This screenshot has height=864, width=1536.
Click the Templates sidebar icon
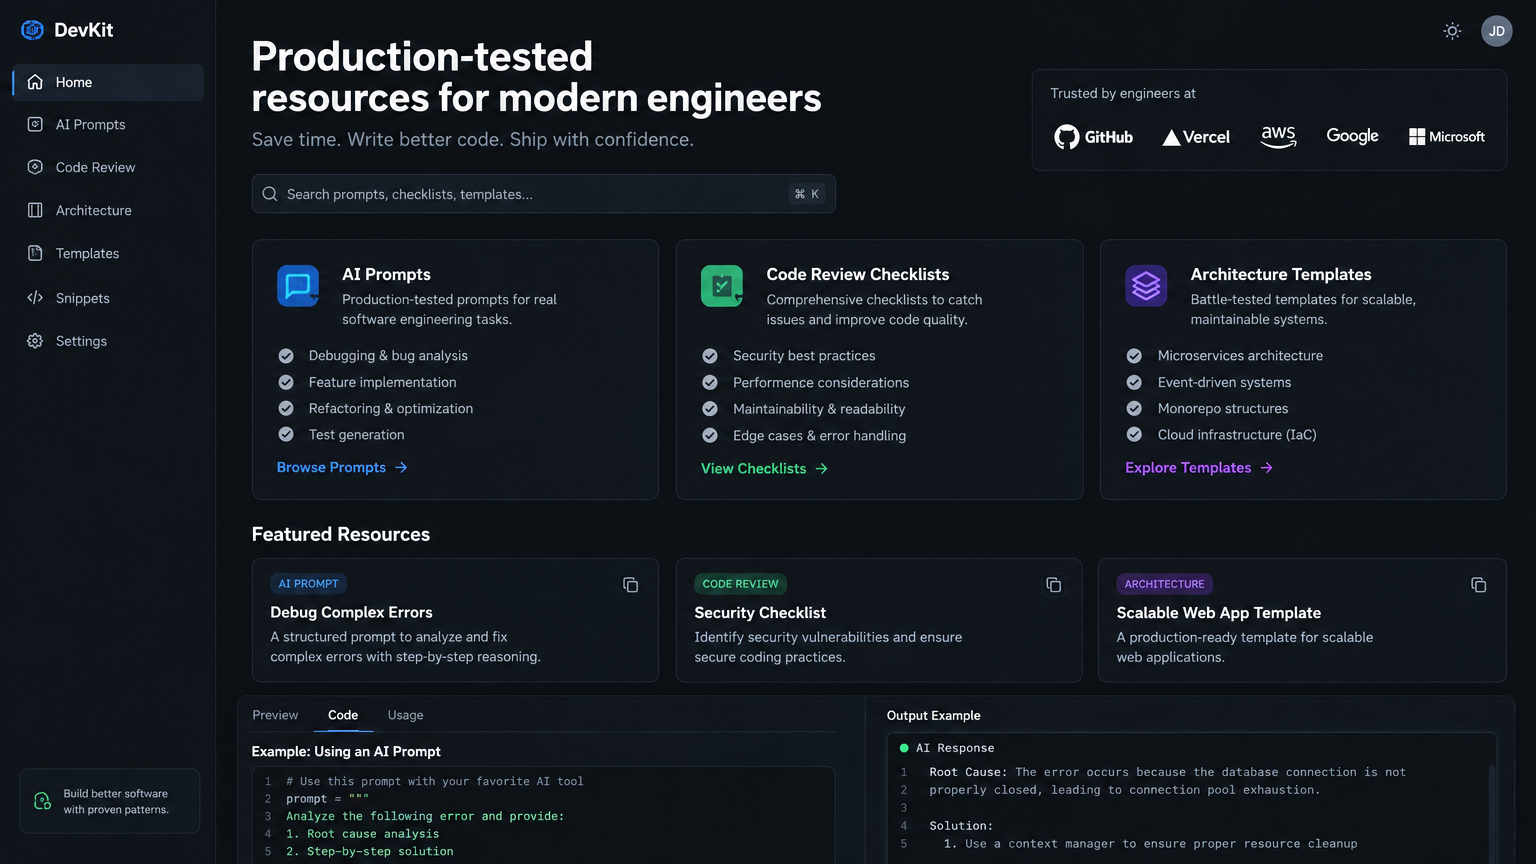tap(35, 253)
